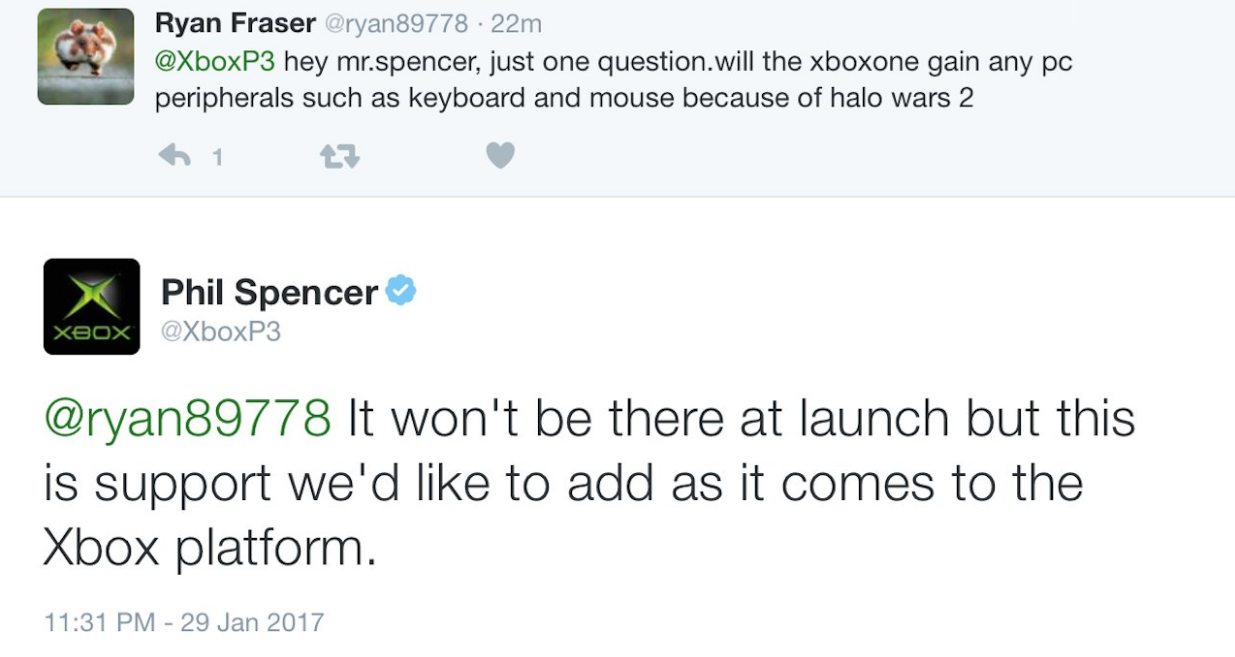
Task: Click the gray @ryan89778 handle next to Ryan Fraser
Action: pyautogui.click(x=399, y=24)
